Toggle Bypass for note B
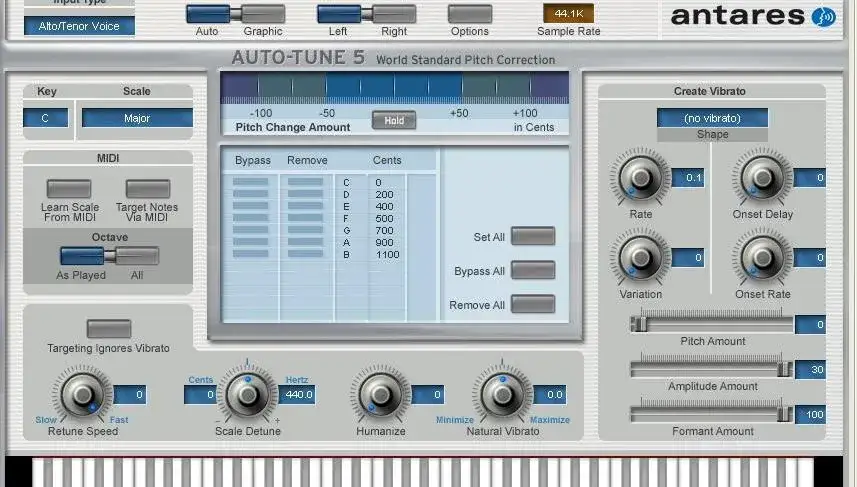857x487 pixels. (x=250, y=254)
